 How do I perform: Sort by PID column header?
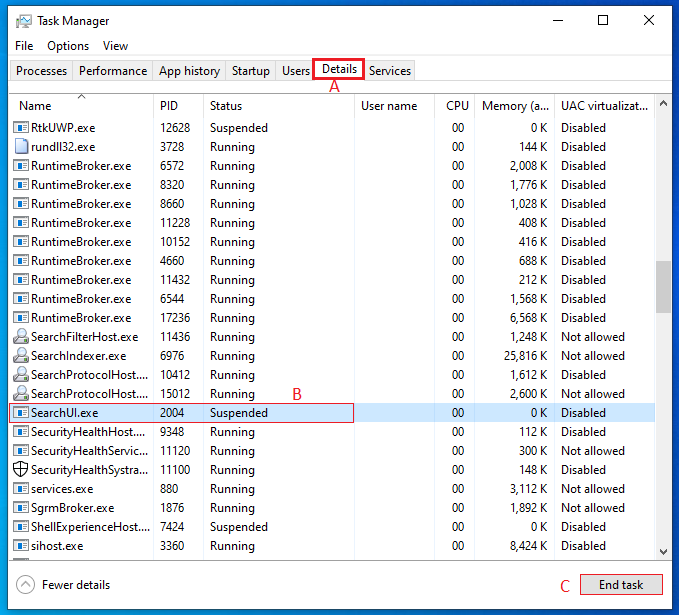169,106
